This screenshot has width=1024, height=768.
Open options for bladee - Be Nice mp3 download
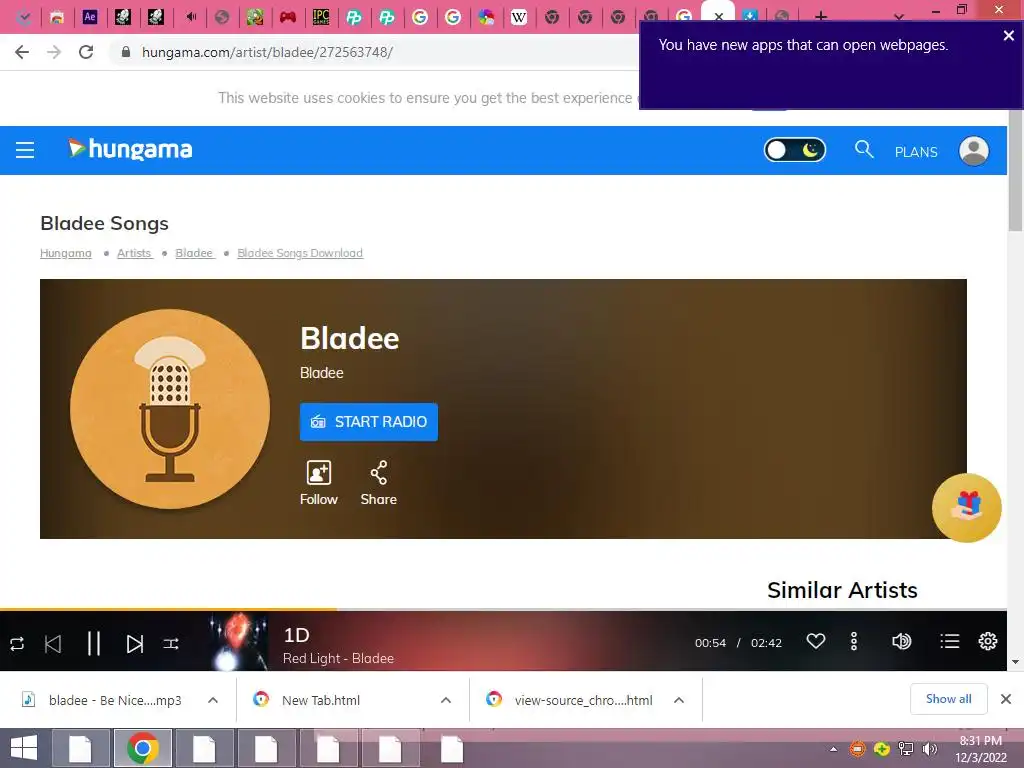213,700
